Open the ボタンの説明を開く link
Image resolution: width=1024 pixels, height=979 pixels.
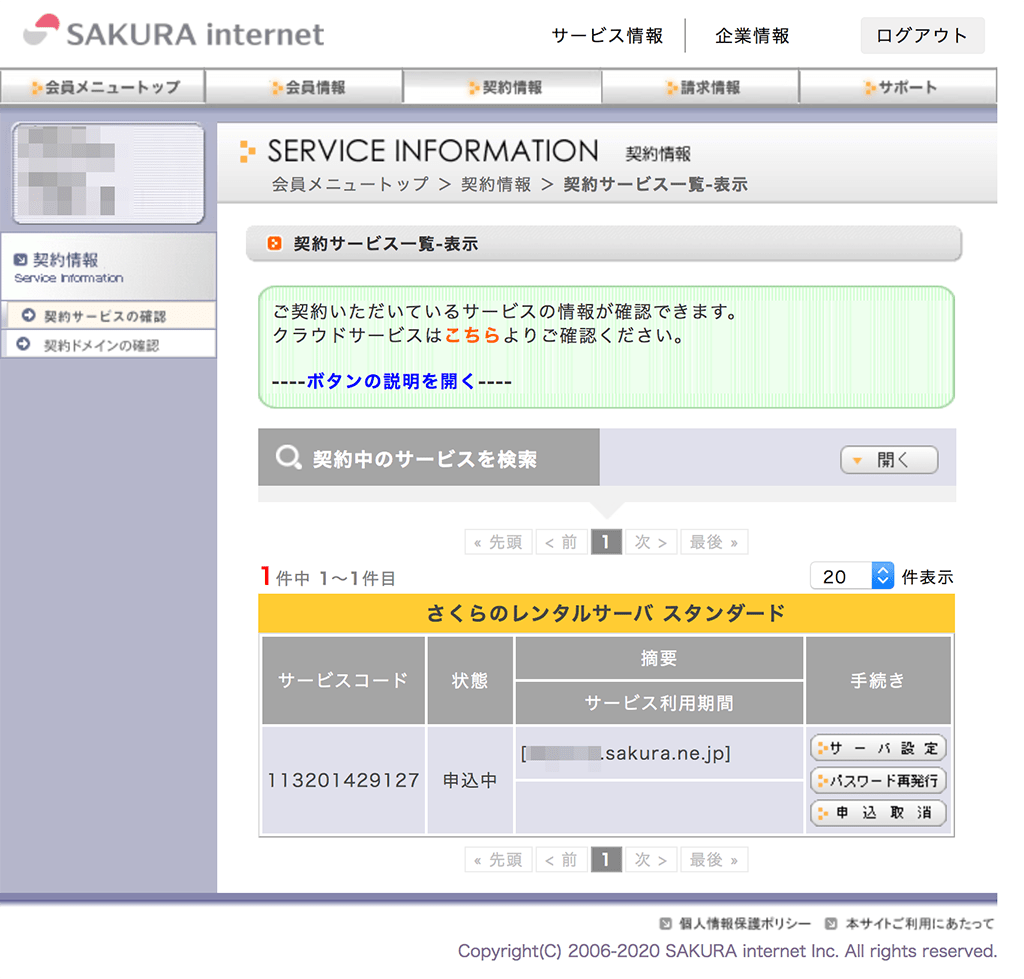391,381
